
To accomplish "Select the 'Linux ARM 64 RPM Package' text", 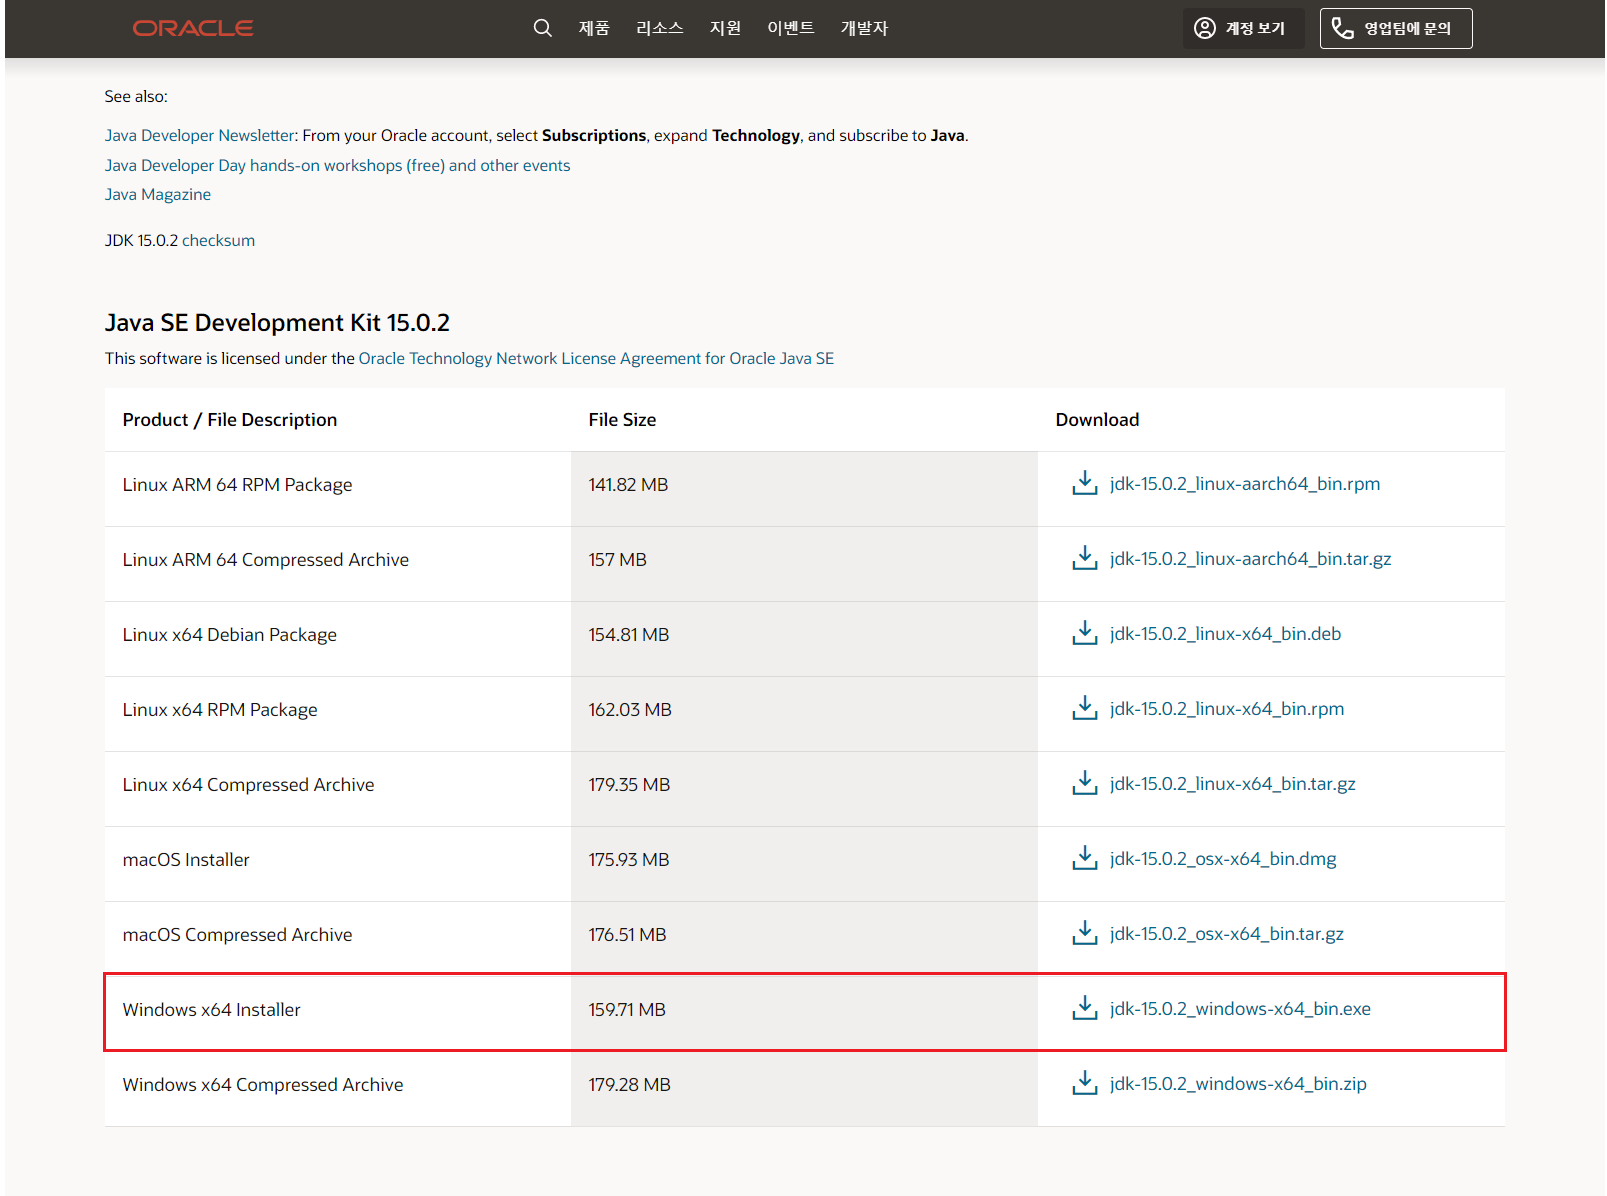I will tap(238, 484).
